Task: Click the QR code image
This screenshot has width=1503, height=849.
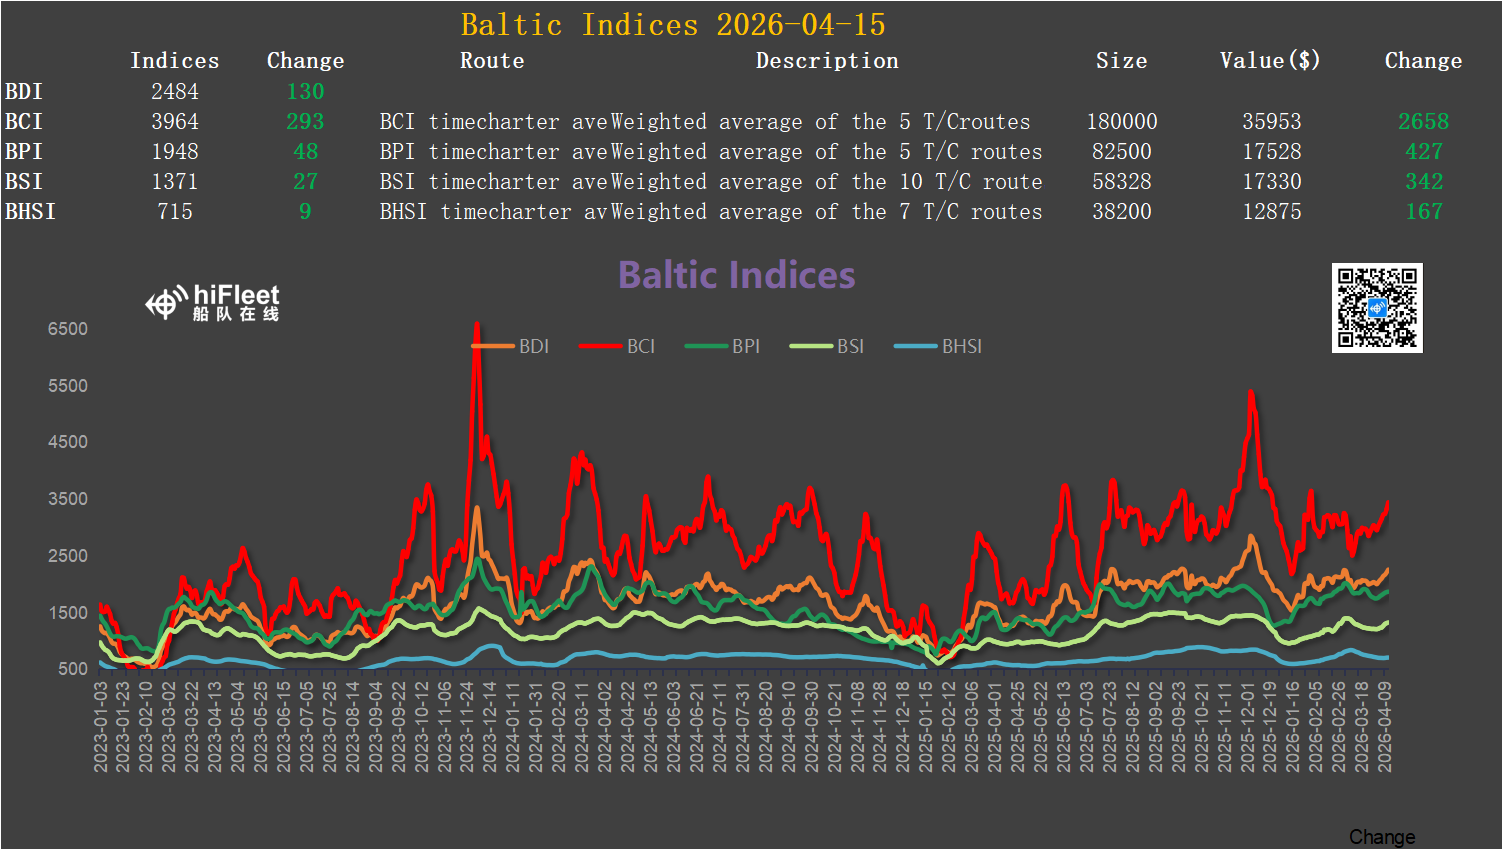Action: coord(1376,308)
